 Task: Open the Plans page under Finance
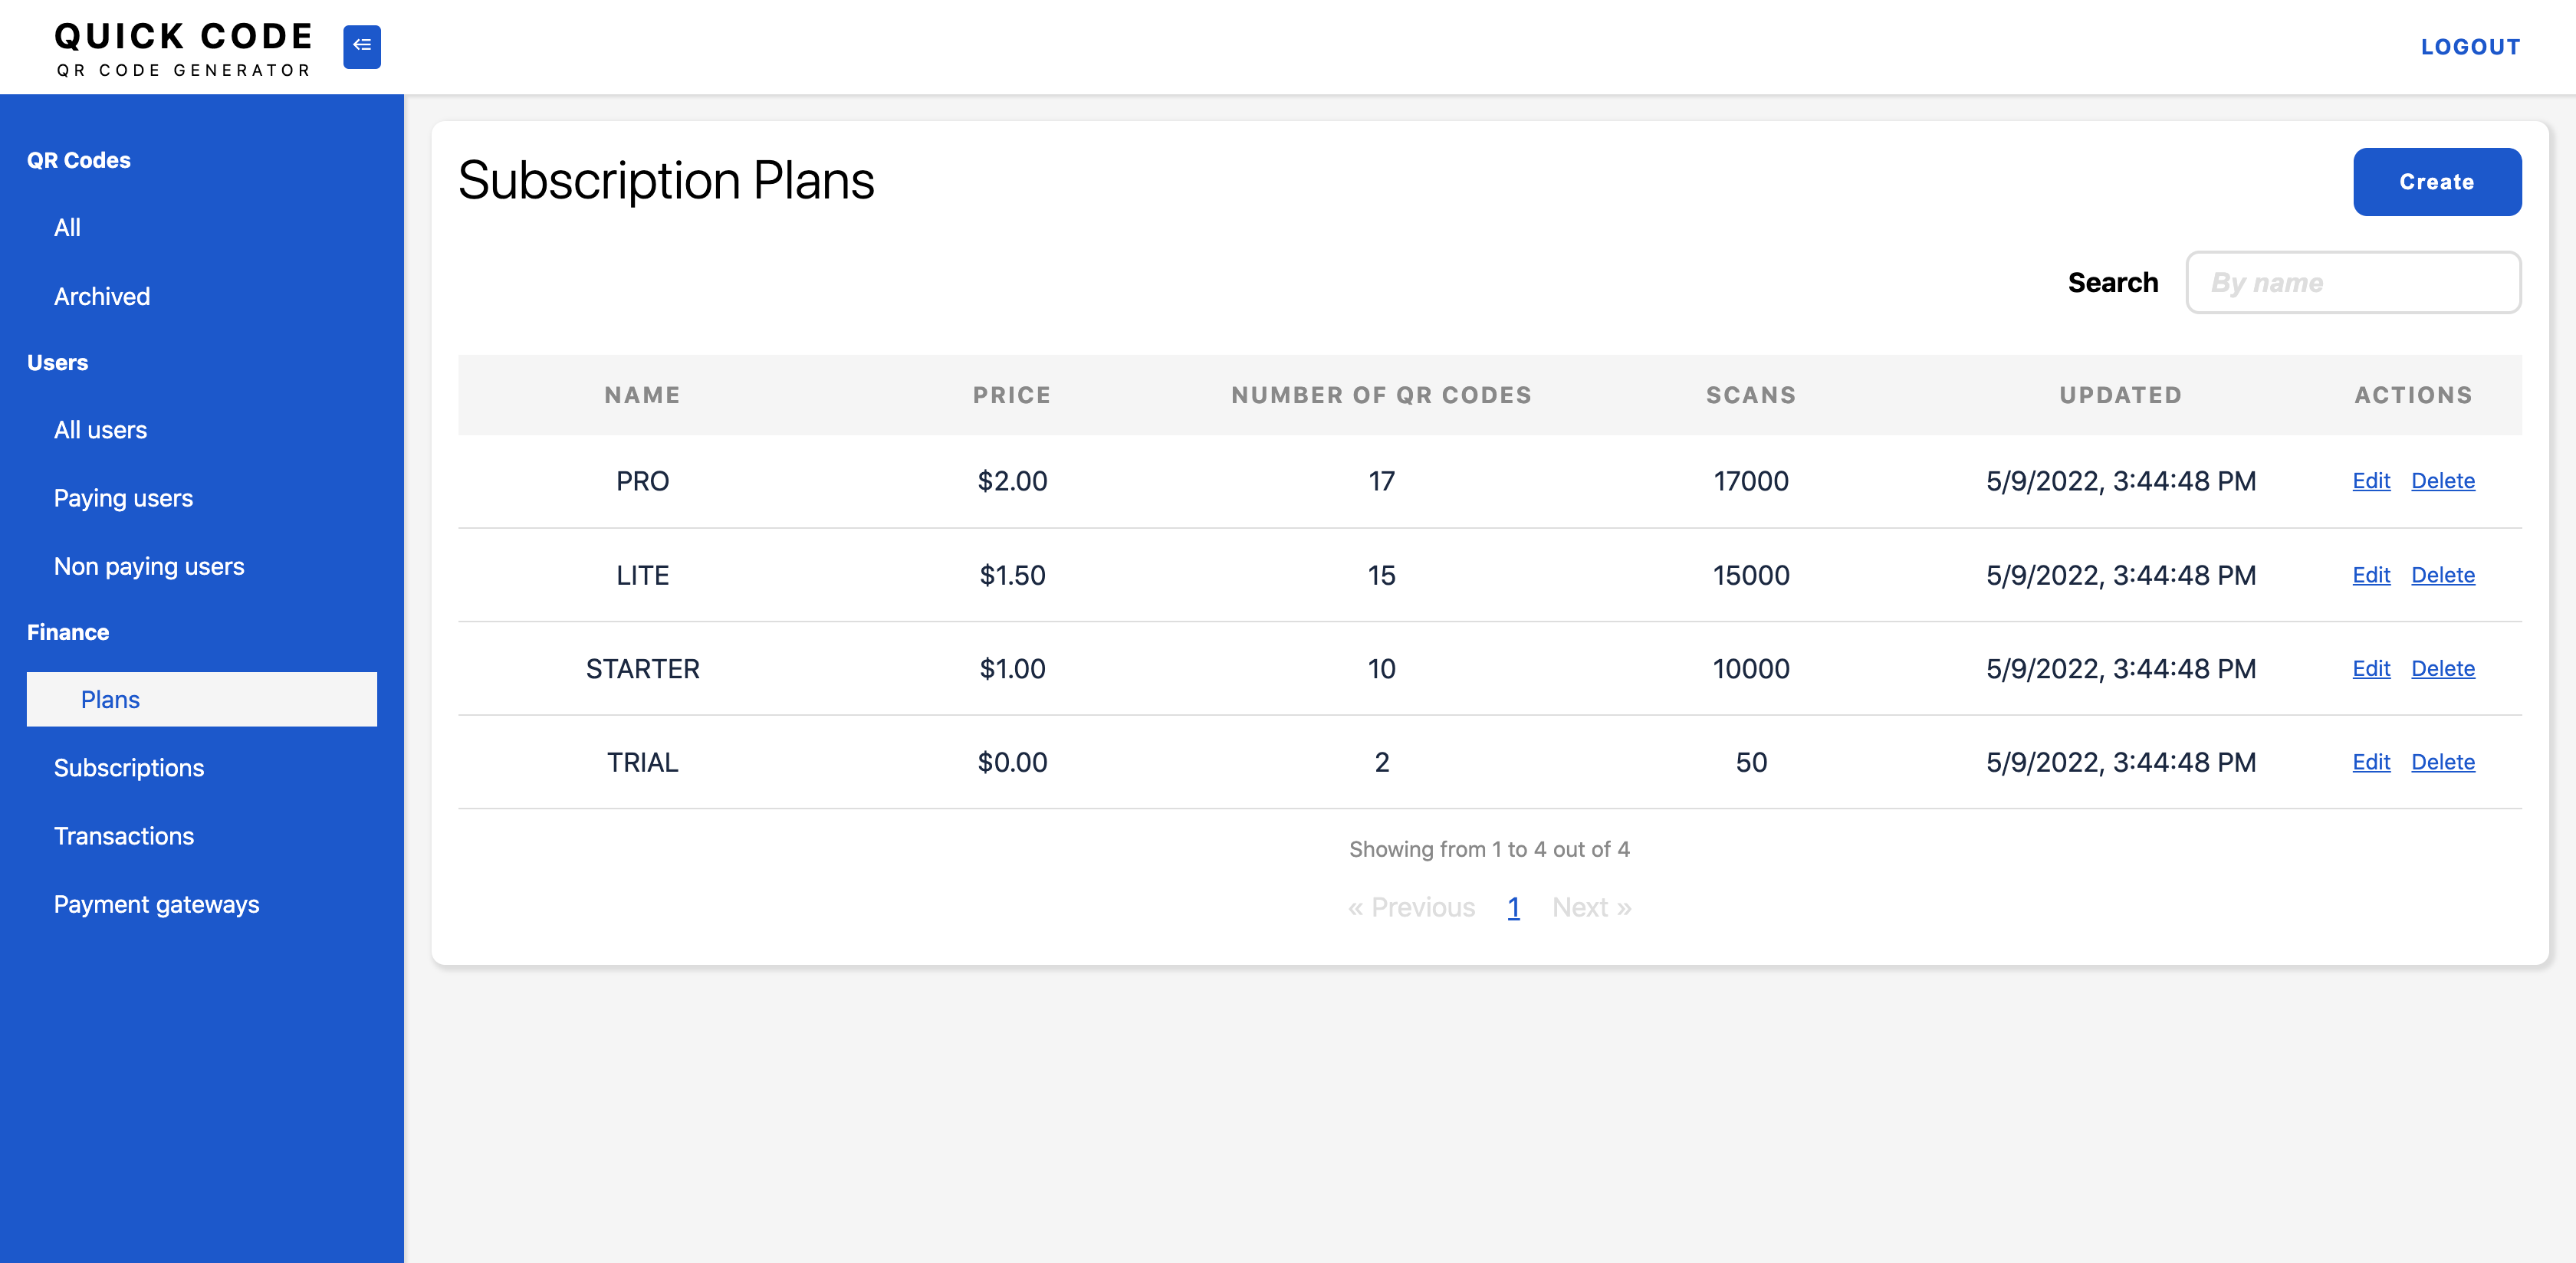click(x=110, y=699)
